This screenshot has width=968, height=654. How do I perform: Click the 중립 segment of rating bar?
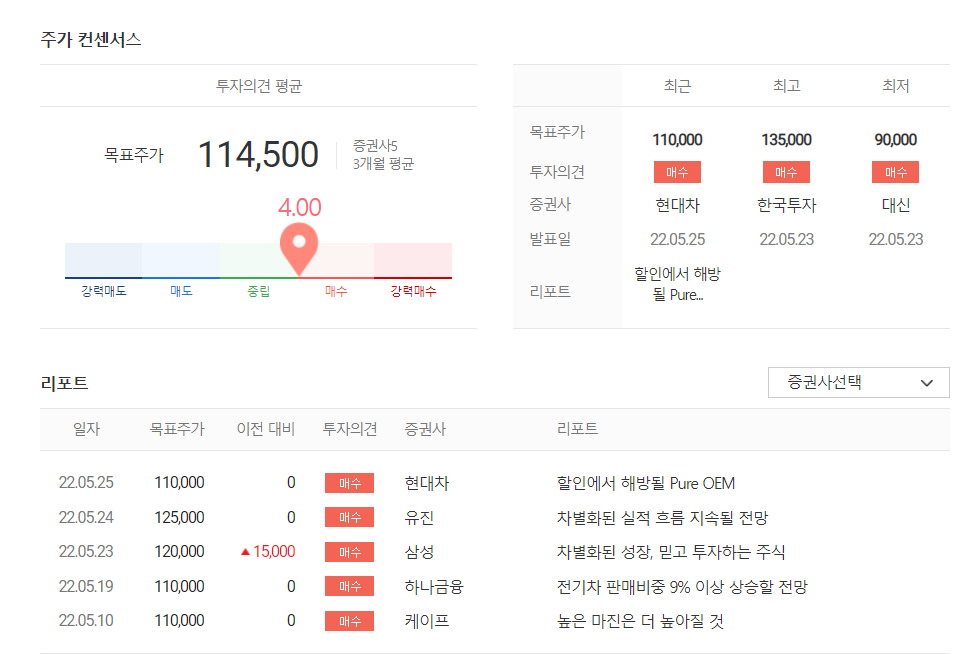pos(259,261)
